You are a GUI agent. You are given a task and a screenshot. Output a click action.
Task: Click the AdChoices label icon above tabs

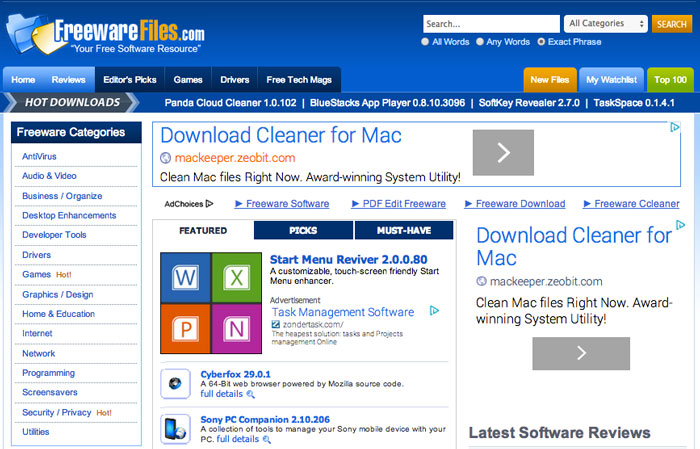pyautogui.click(x=209, y=204)
